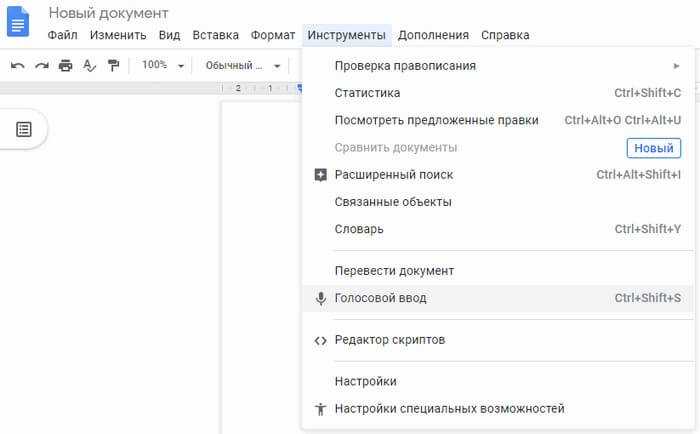
Task: Click the Новый документ title field
Action: [108, 13]
